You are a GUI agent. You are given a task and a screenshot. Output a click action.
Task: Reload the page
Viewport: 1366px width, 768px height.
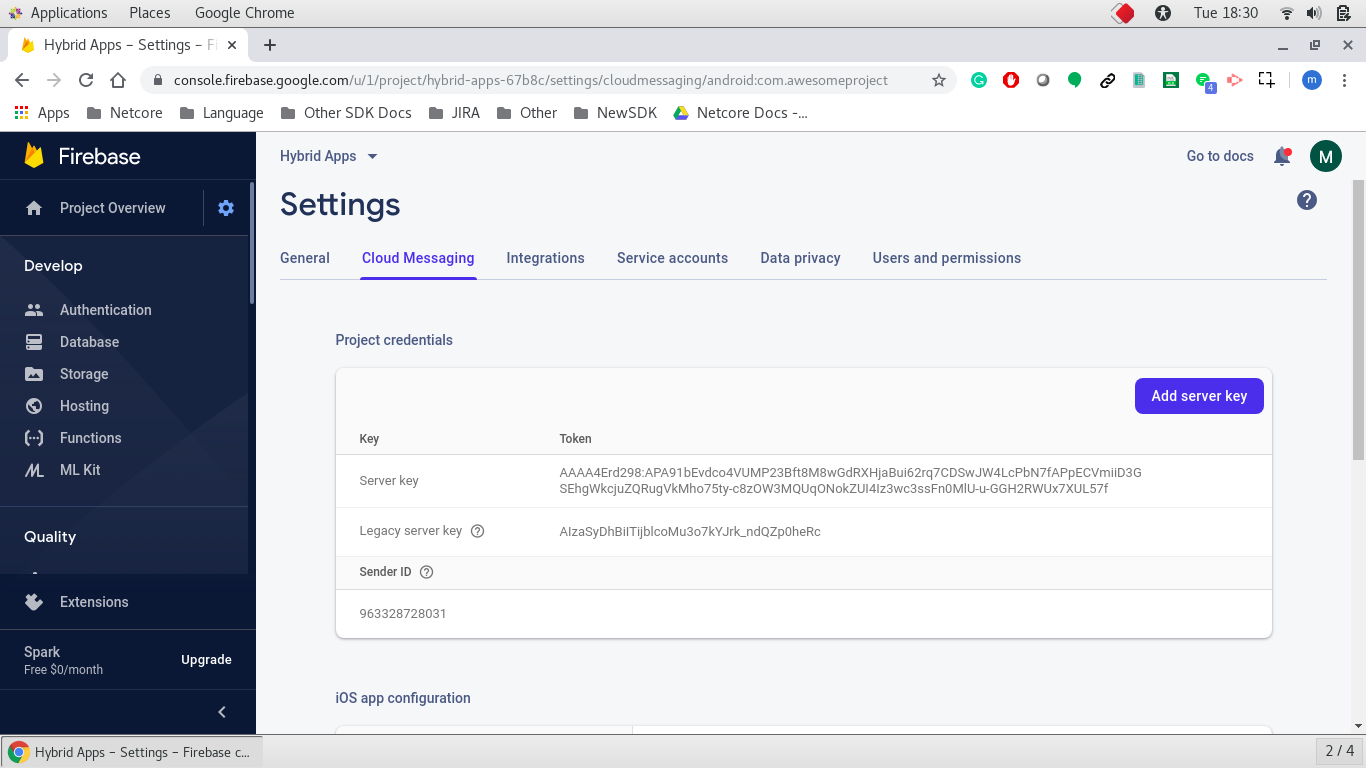click(x=86, y=80)
